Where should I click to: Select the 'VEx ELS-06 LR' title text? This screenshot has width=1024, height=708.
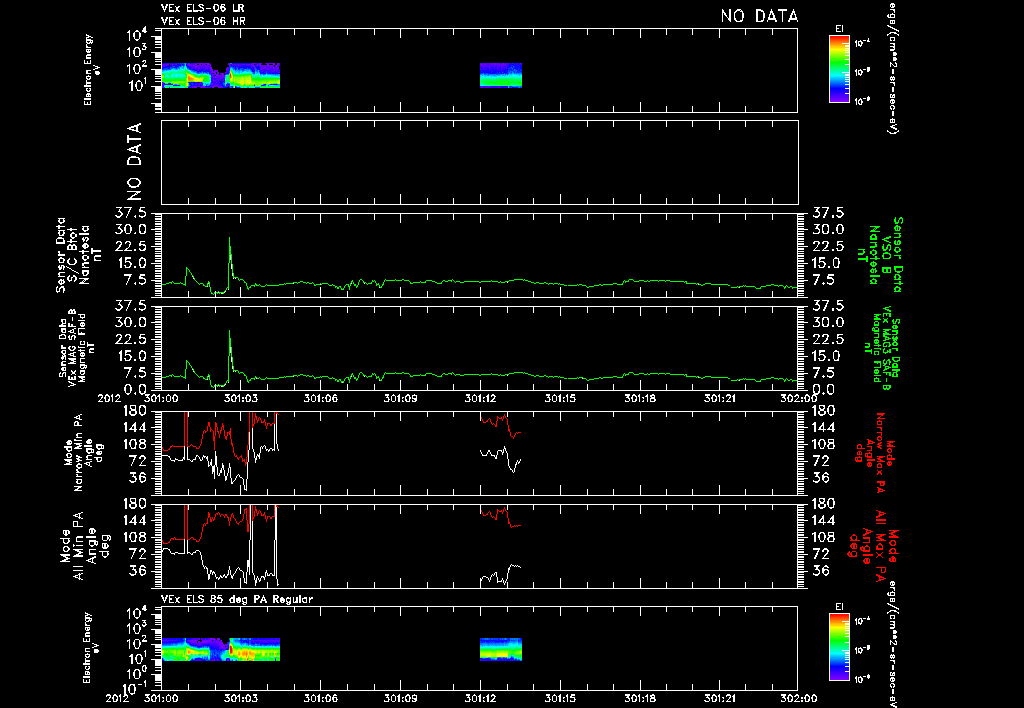[203, 8]
